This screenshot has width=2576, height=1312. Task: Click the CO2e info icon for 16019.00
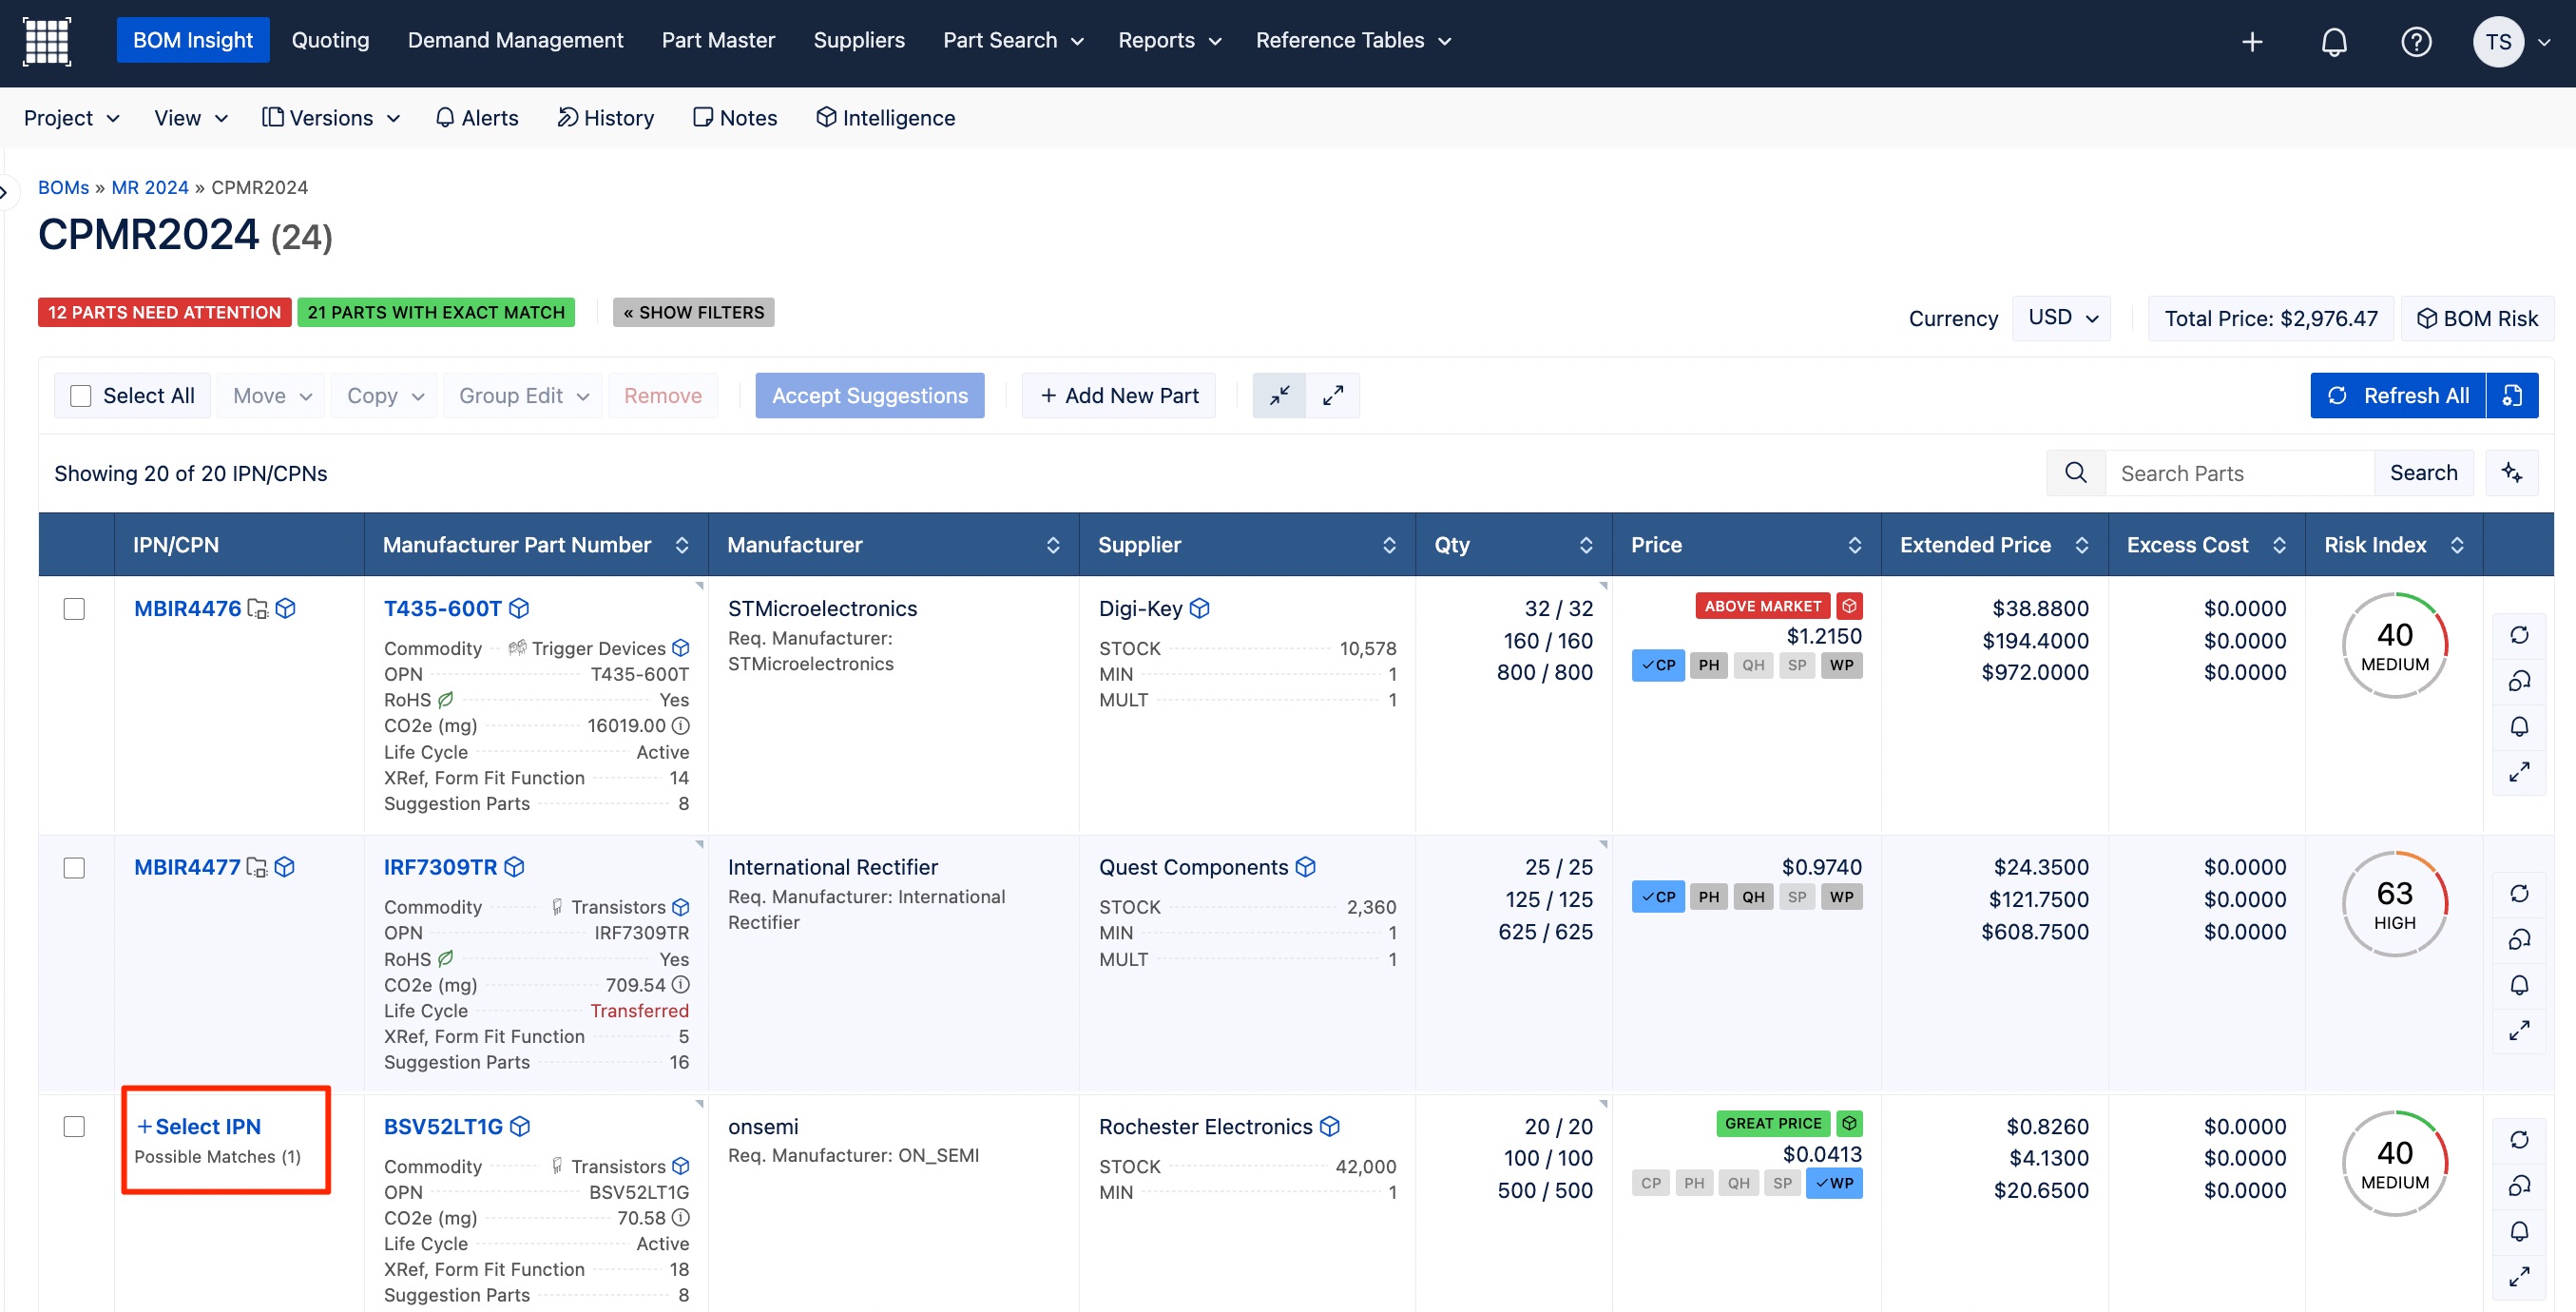pos(680,725)
